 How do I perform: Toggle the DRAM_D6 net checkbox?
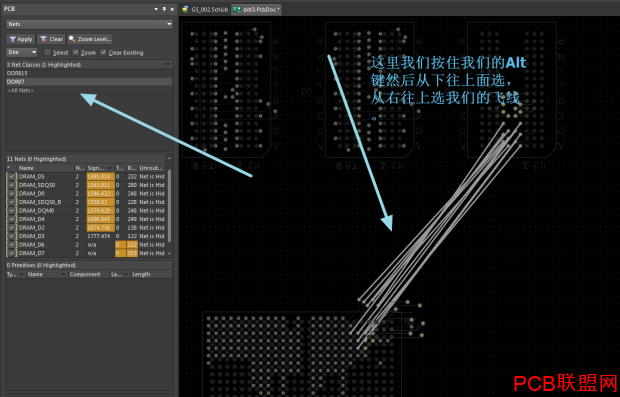point(12,245)
